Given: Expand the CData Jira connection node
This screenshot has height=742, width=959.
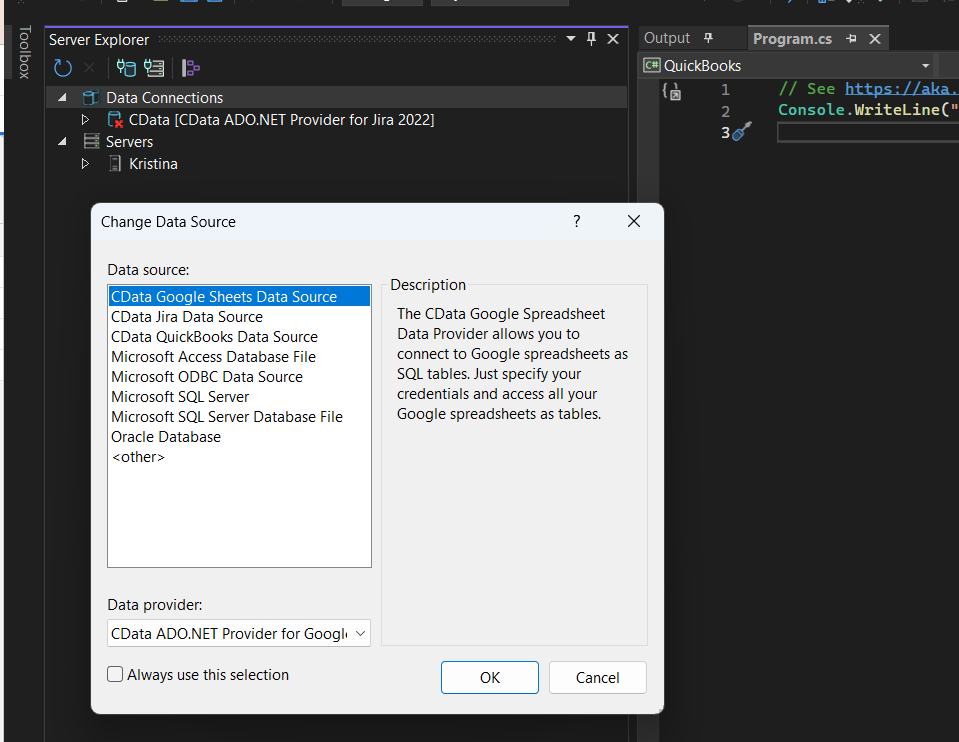Looking at the screenshot, I should [85, 120].
